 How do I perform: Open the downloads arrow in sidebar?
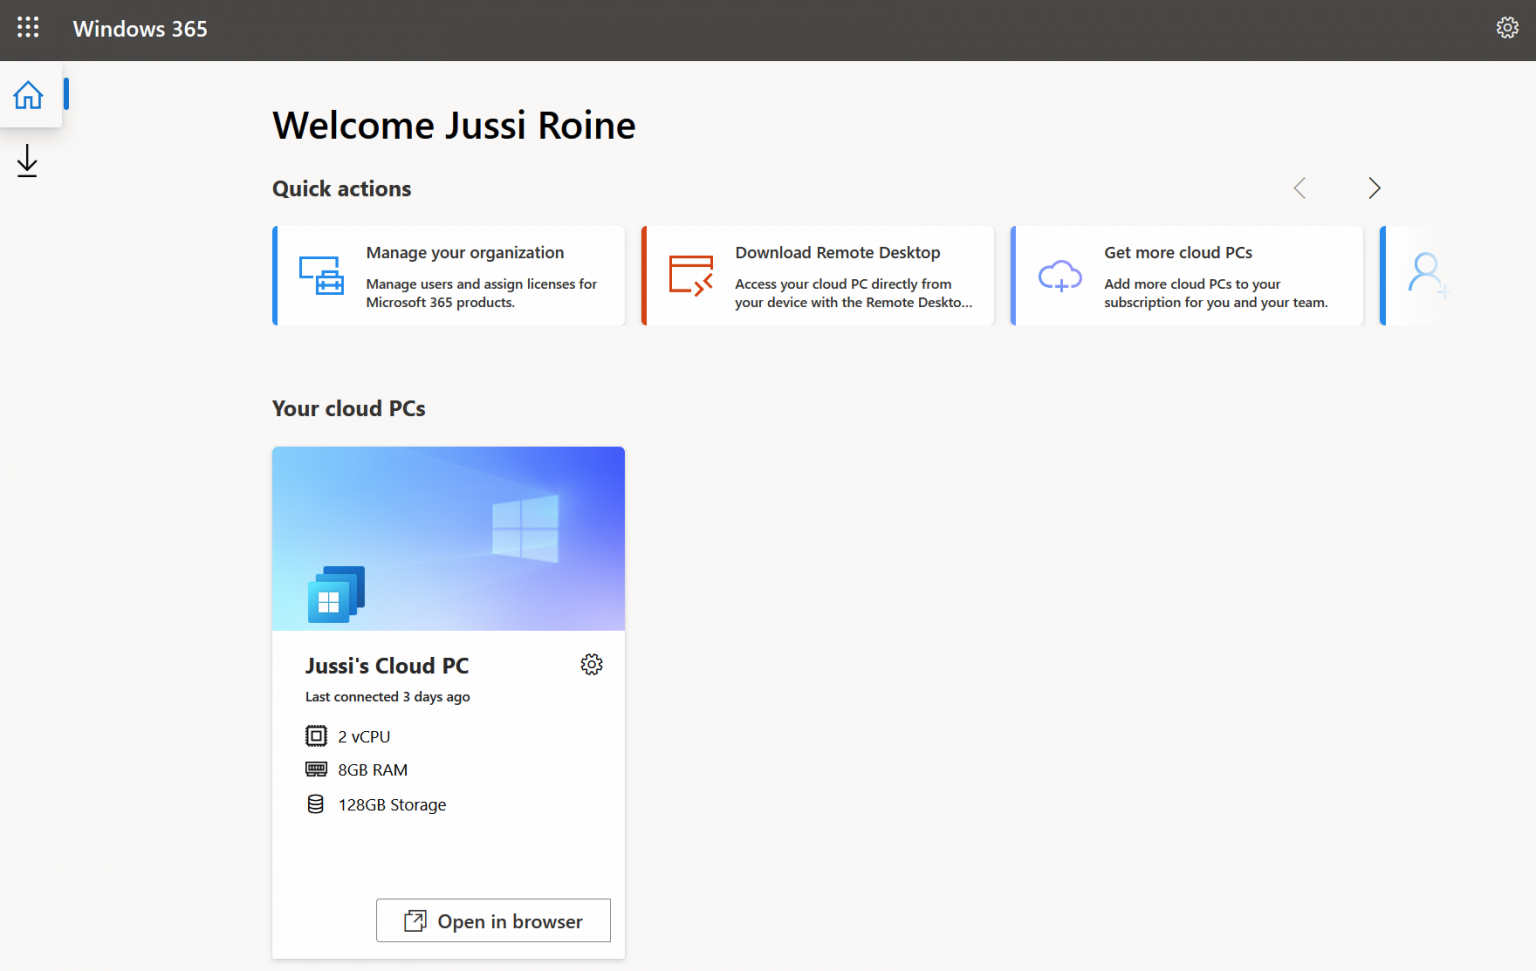[27, 161]
